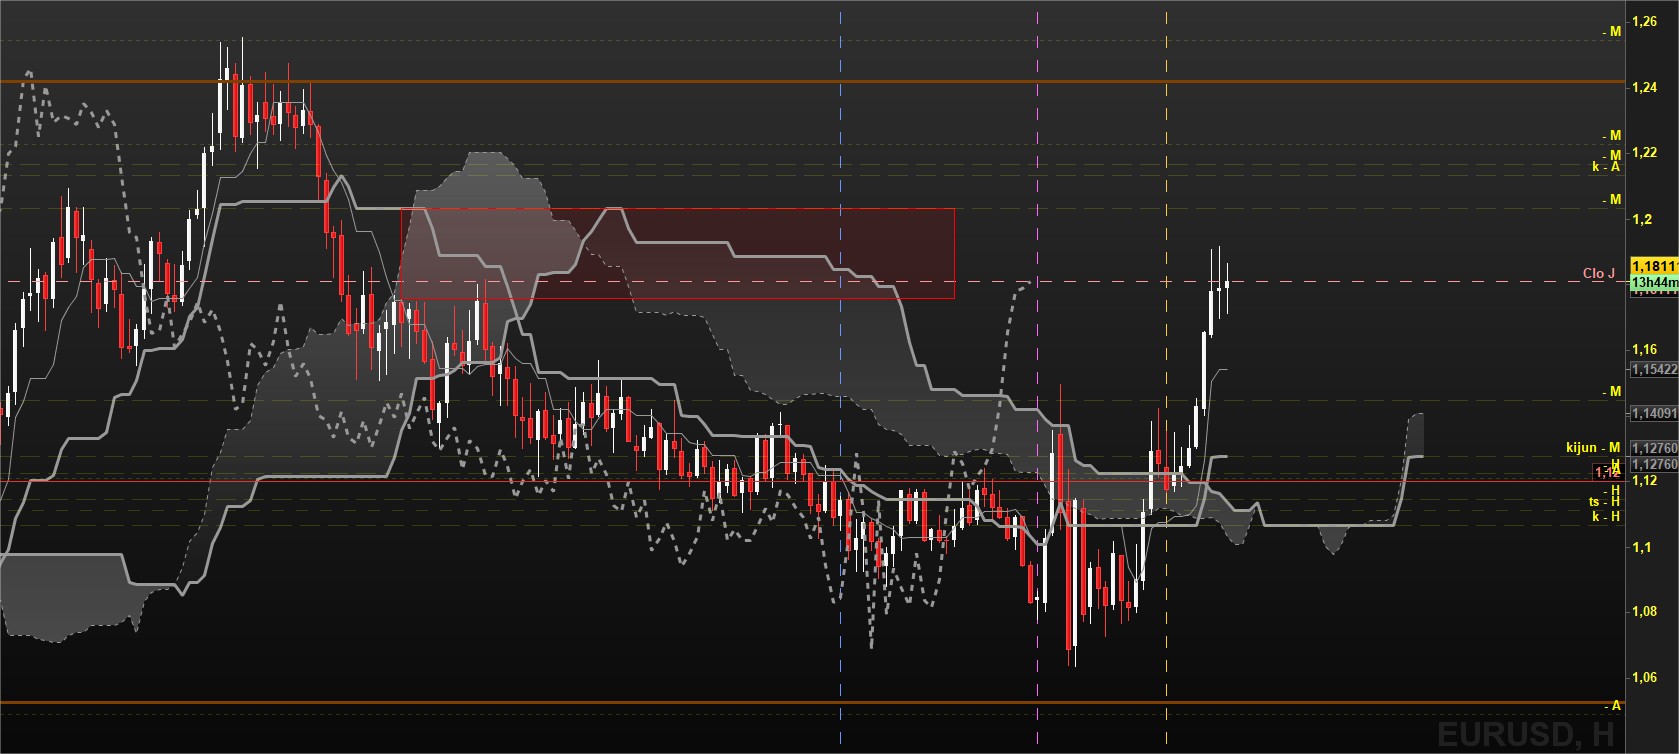Viewport: 1679px width, 754px height.
Task: Click the ts - H level label
Action: [x=1604, y=502]
